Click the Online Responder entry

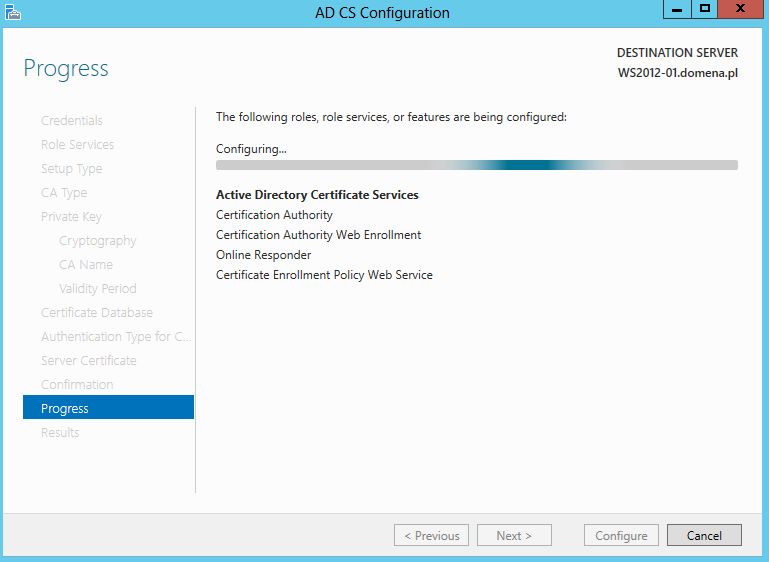tap(263, 255)
